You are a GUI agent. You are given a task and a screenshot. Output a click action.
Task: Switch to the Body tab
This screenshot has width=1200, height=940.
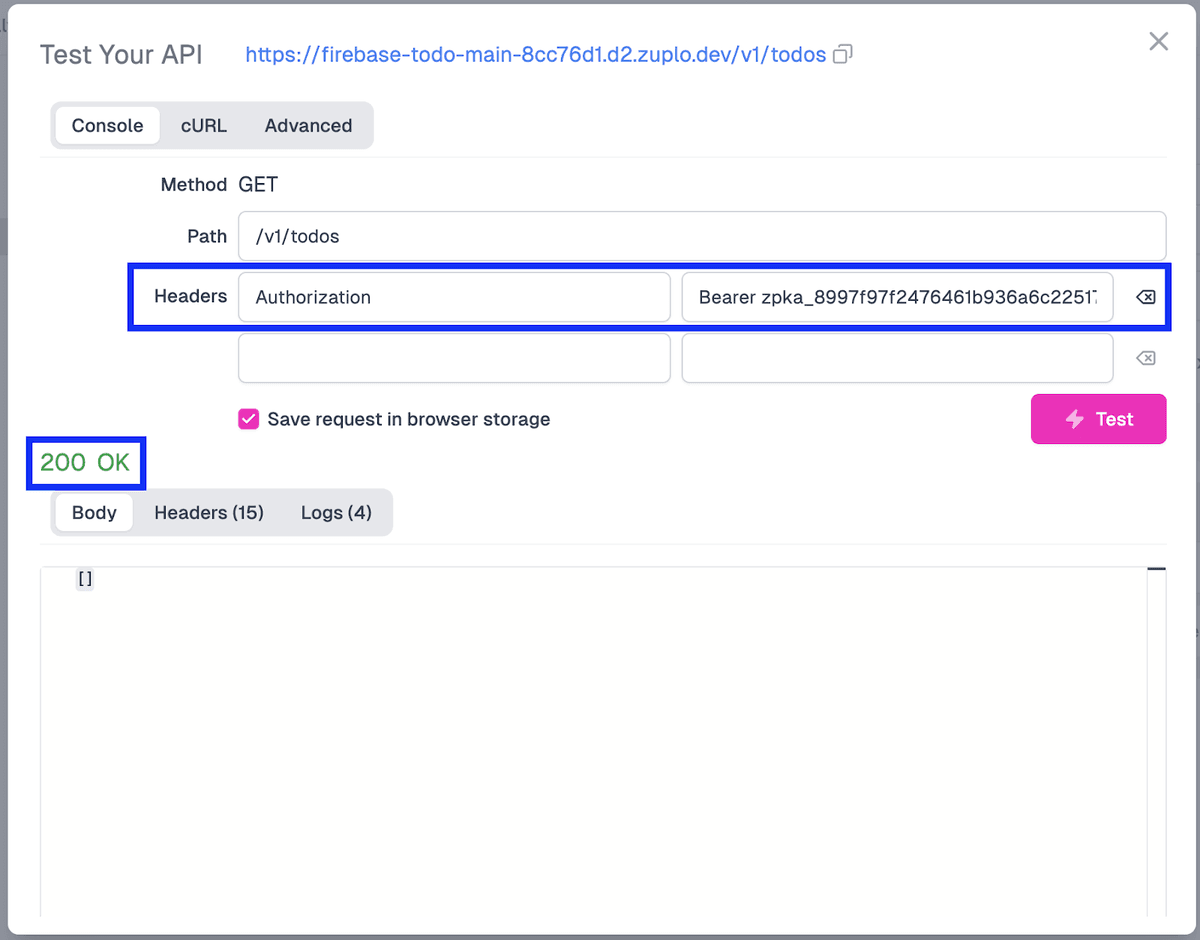pyautogui.click(x=93, y=512)
